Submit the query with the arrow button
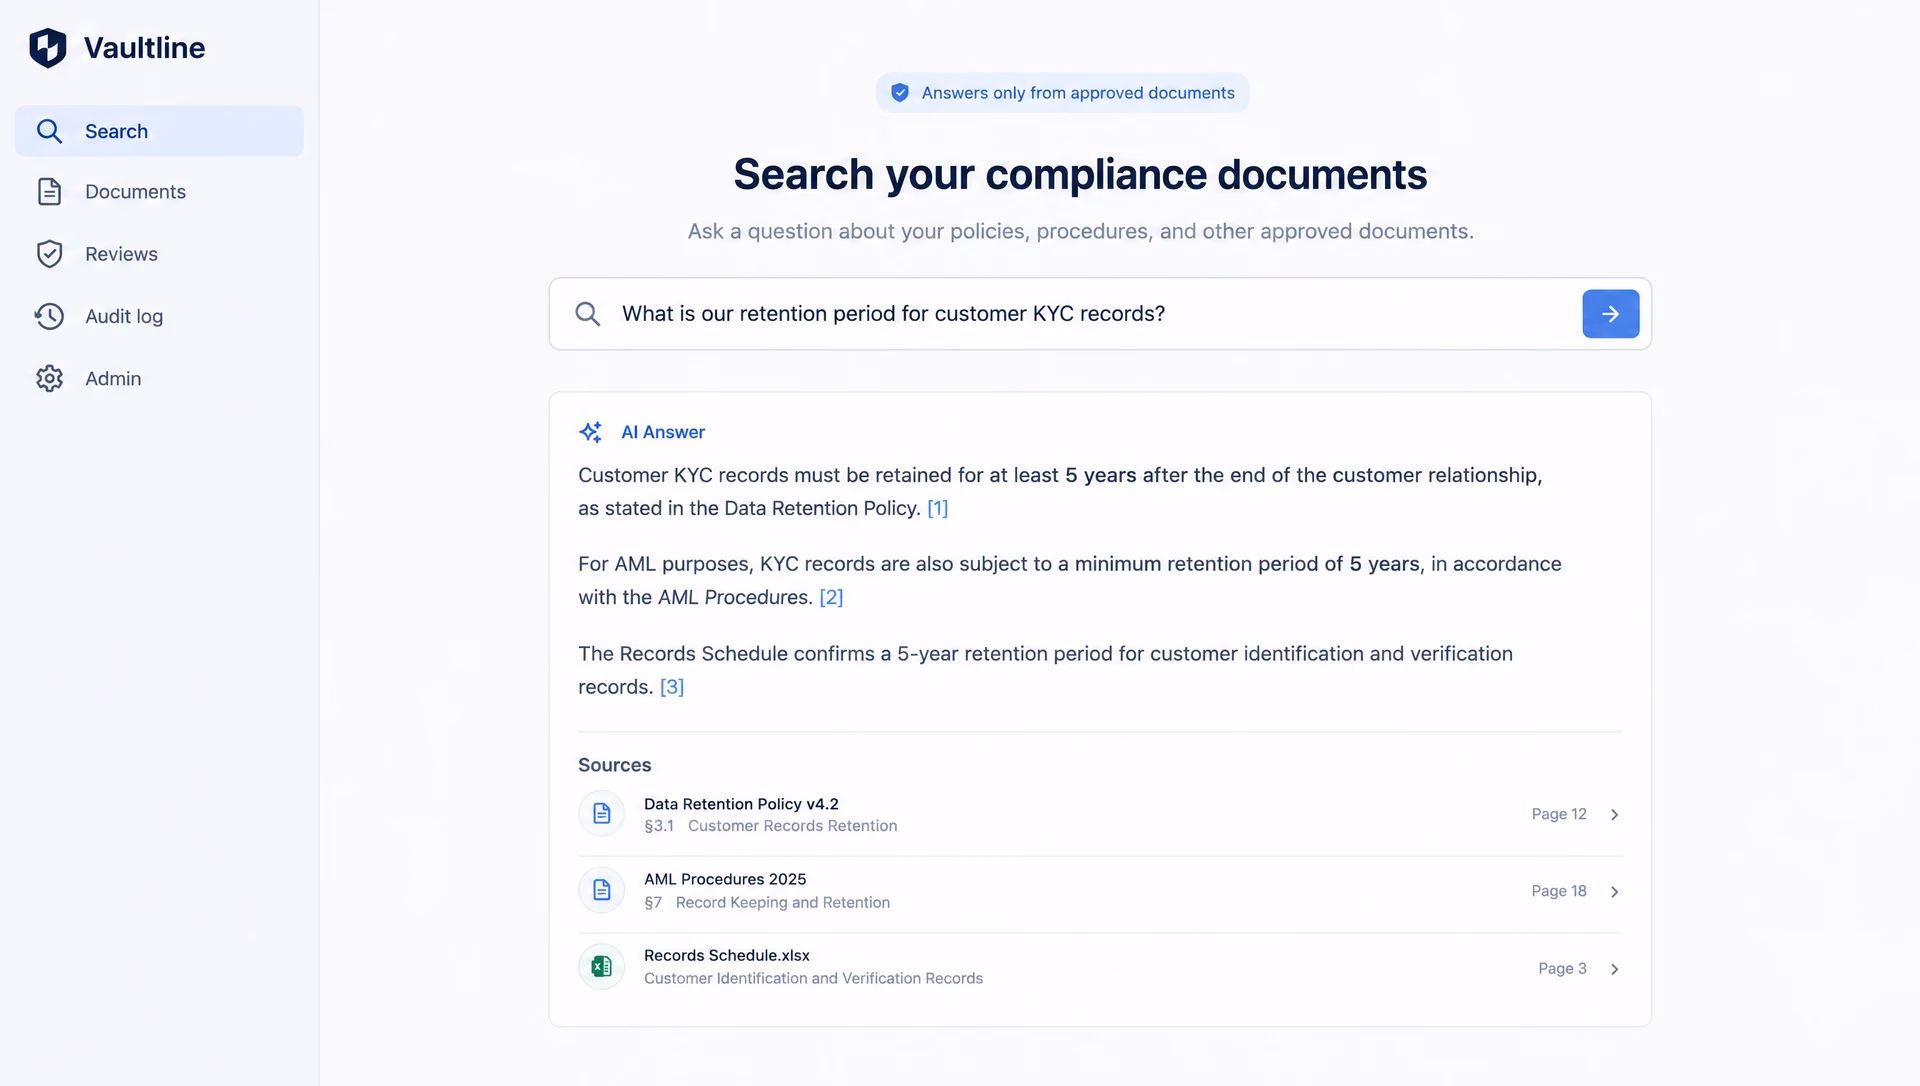The width and height of the screenshot is (1920, 1086). pyautogui.click(x=1610, y=314)
